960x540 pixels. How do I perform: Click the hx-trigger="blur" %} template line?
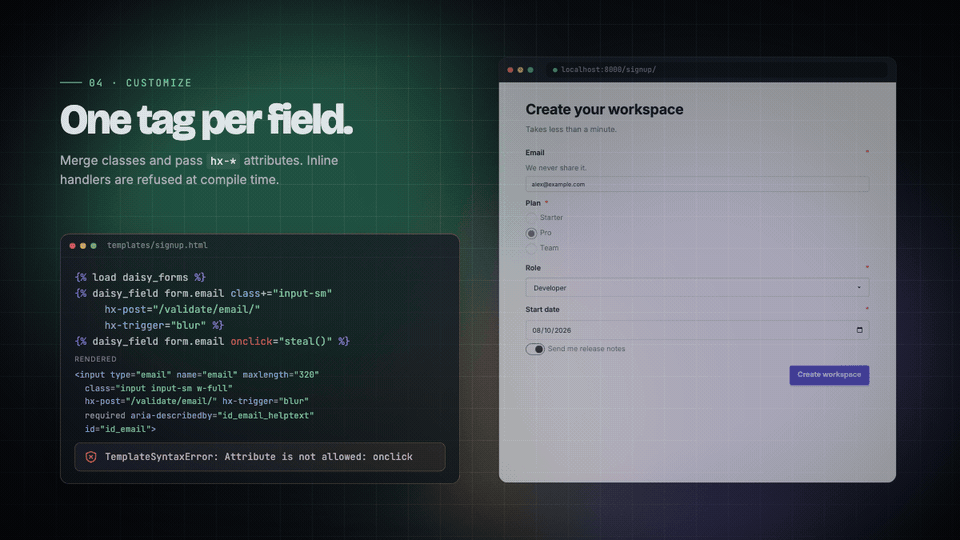tap(164, 326)
